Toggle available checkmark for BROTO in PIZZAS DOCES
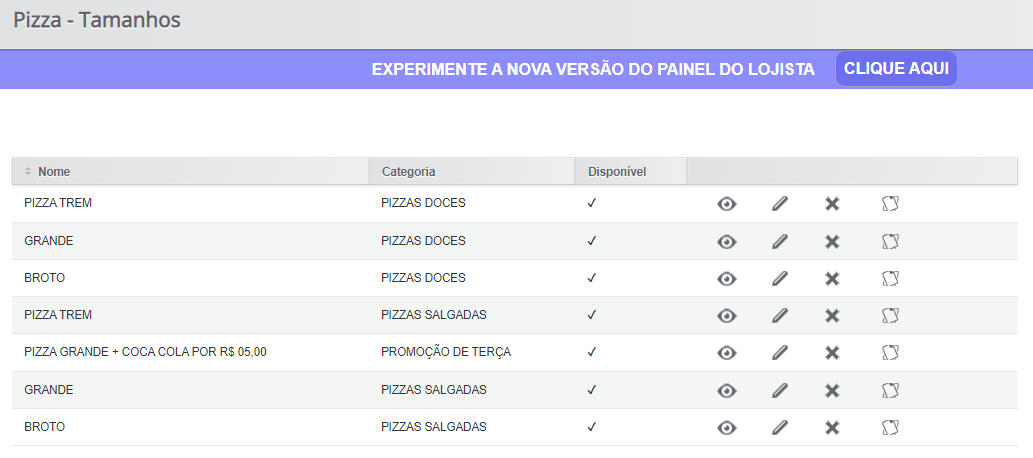The height and width of the screenshot is (458, 1033). click(x=592, y=278)
